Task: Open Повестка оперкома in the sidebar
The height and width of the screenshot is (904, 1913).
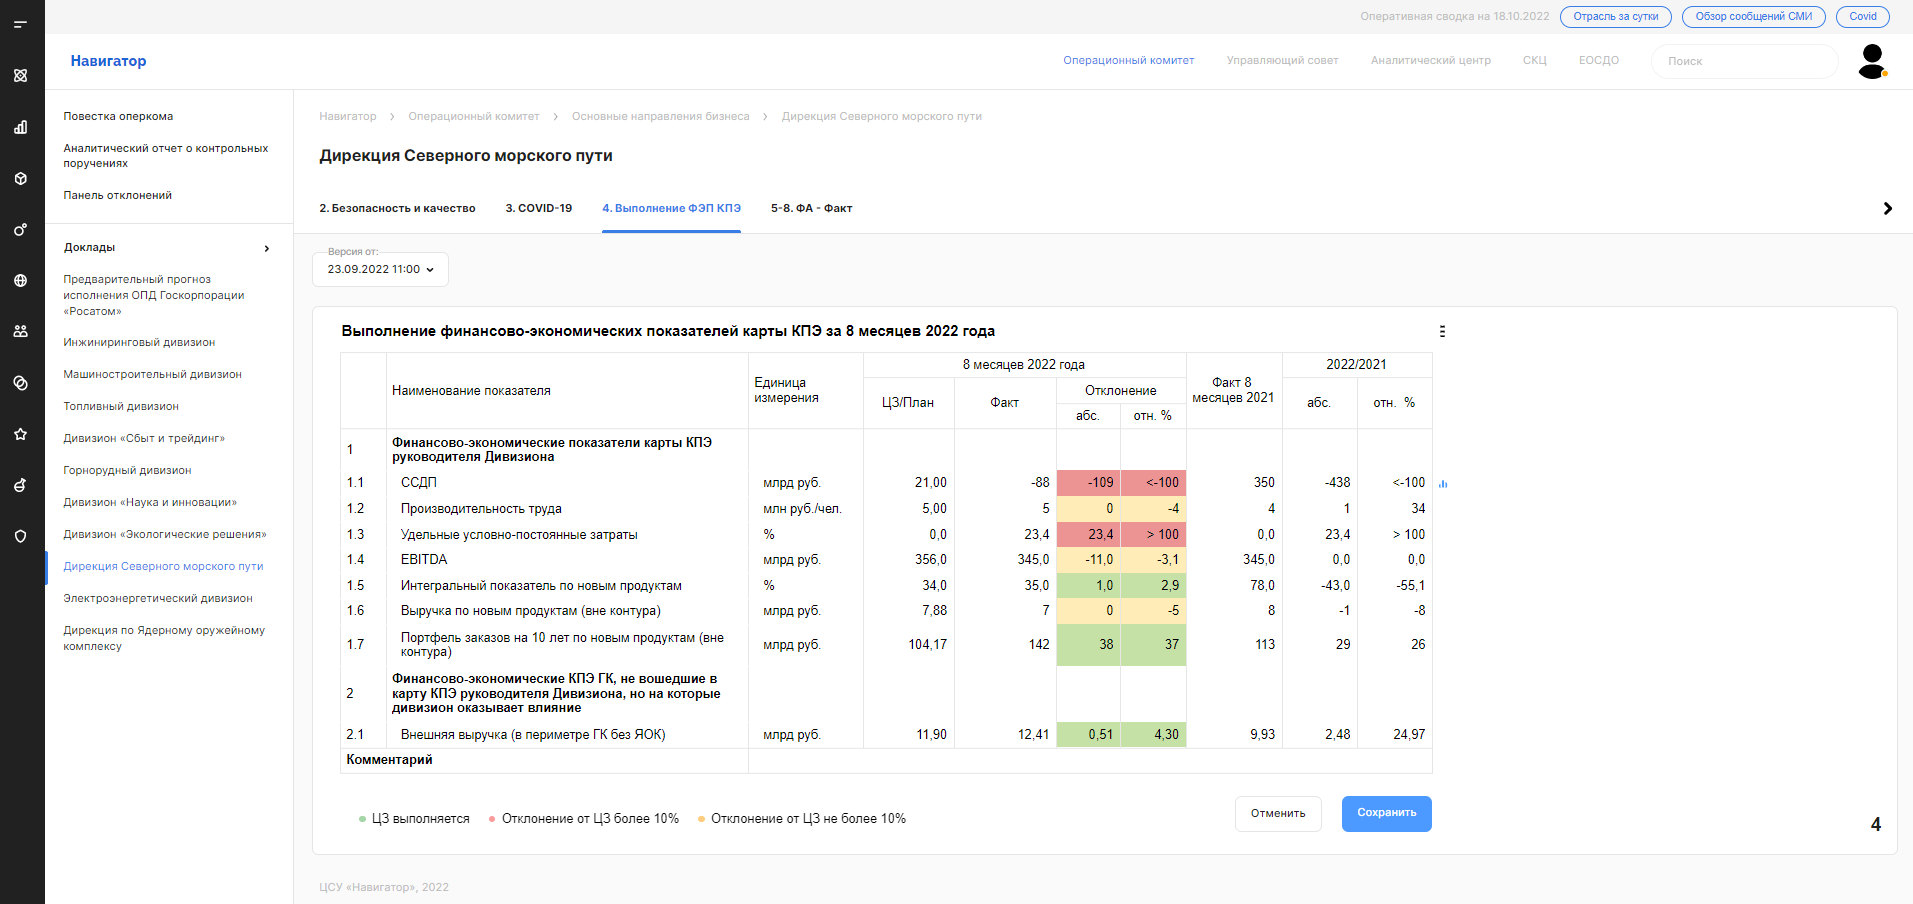Action: point(118,116)
